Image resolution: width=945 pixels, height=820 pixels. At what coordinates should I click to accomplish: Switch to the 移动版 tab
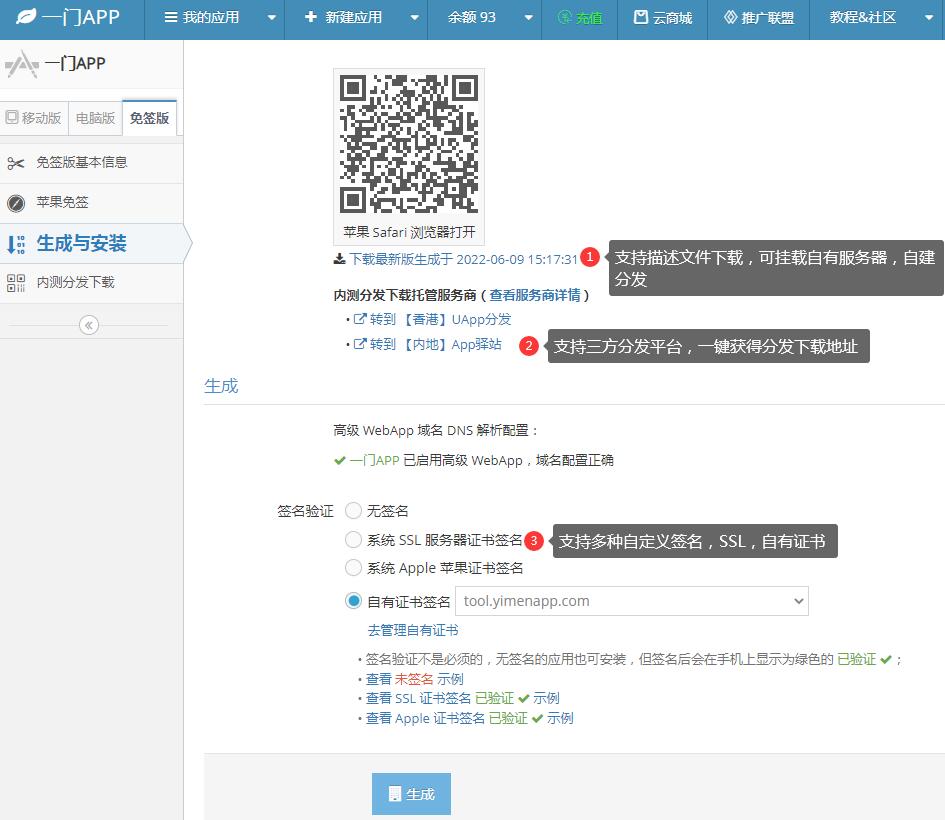click(34, 118)
